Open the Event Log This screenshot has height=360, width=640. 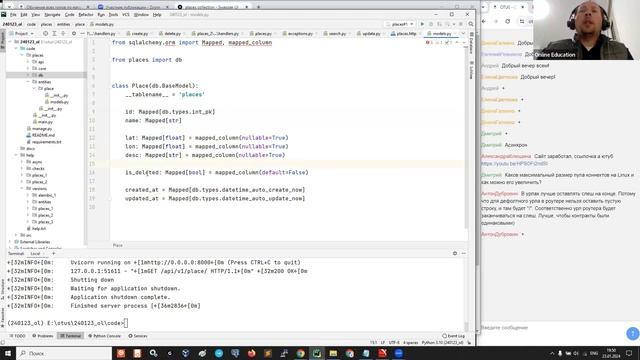[x=453, y=336]
